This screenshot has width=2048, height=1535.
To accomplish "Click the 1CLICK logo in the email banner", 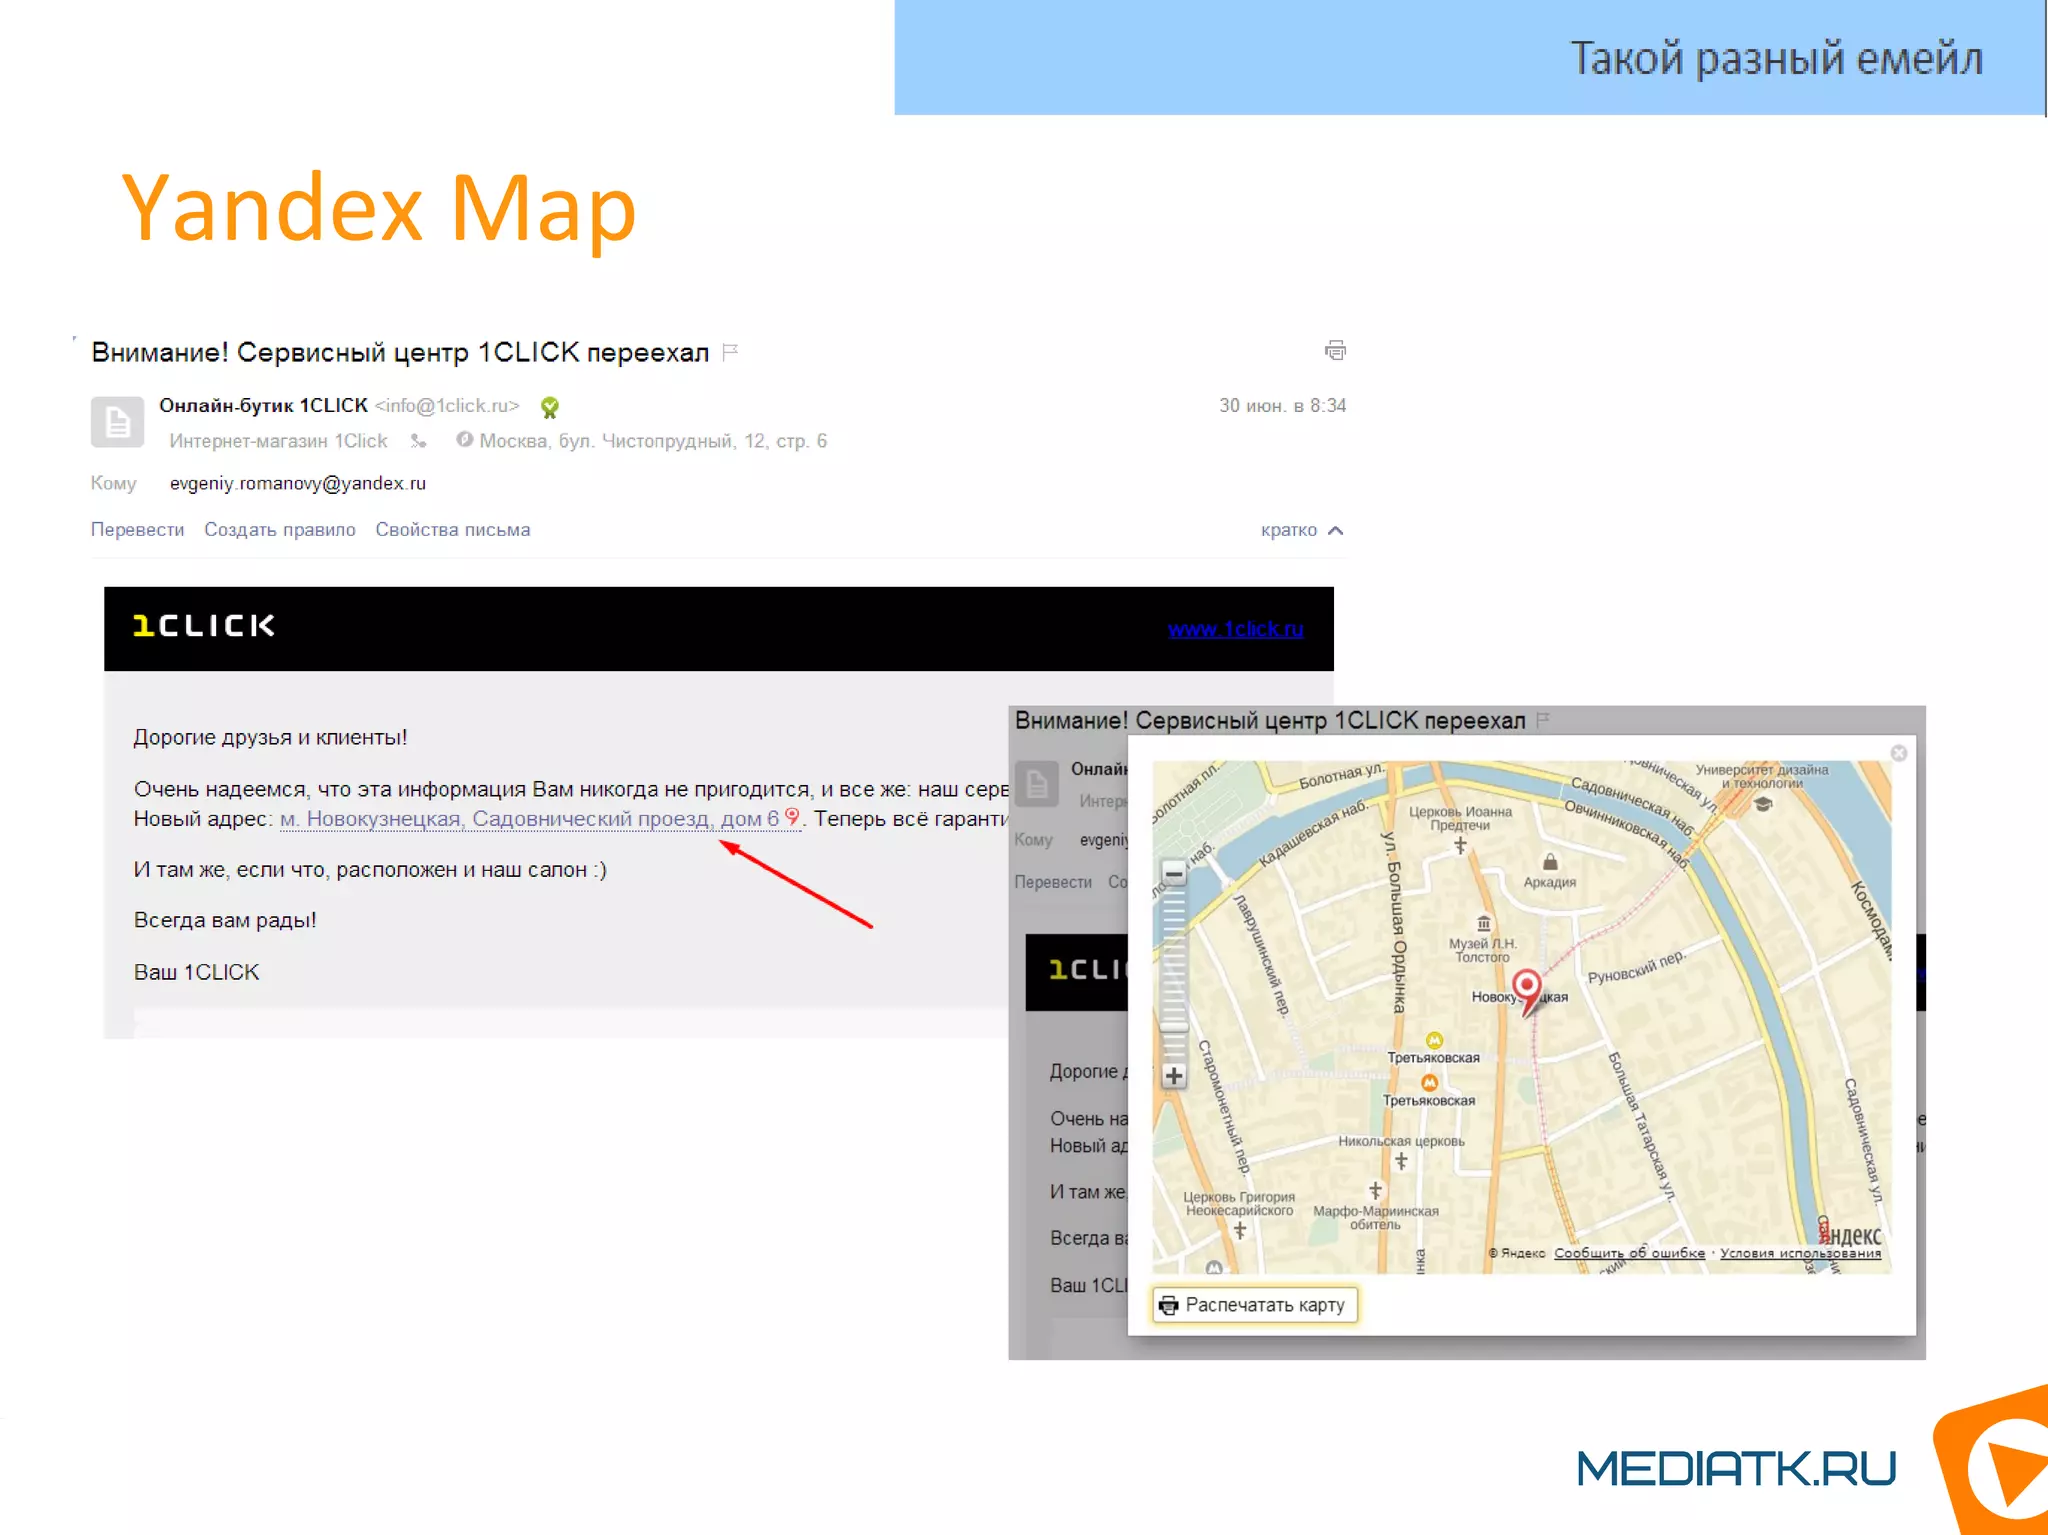I will (x=204, y=626).
